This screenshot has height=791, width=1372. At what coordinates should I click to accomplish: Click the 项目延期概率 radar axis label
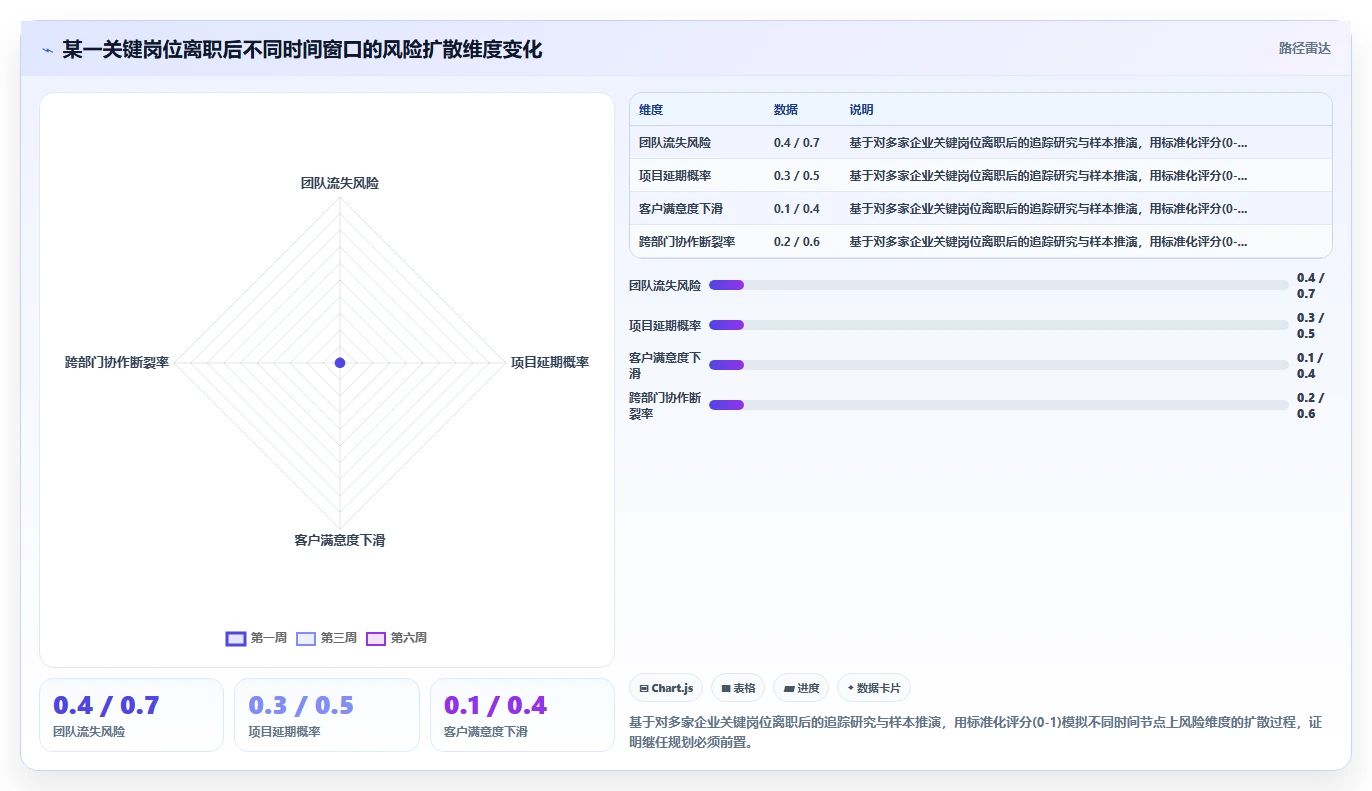550,362
